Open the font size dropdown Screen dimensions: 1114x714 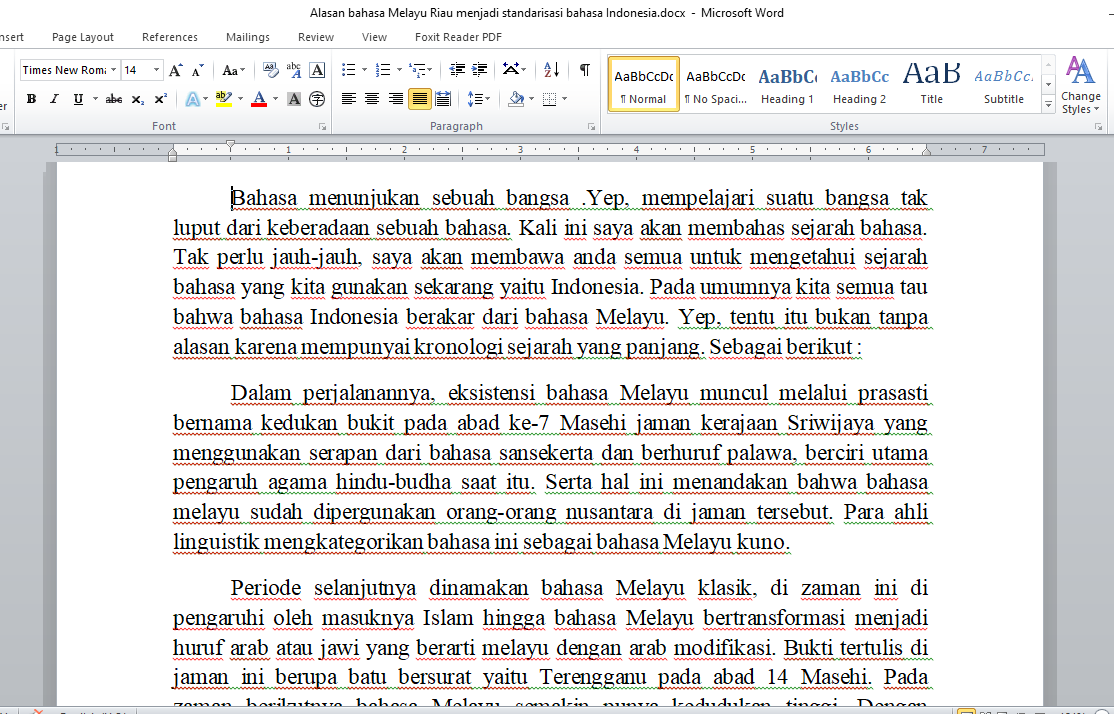(157, 70)
